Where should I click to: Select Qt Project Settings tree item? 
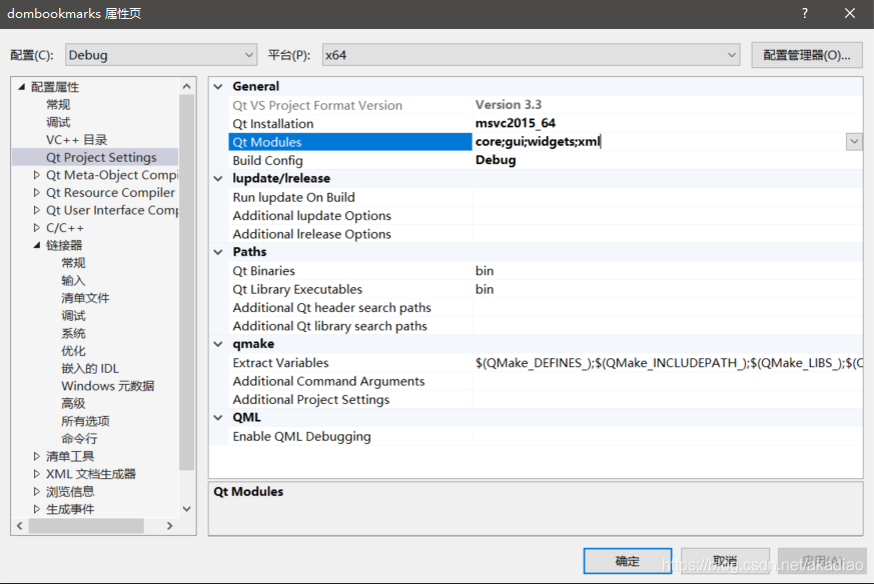[x=101, y=157]
